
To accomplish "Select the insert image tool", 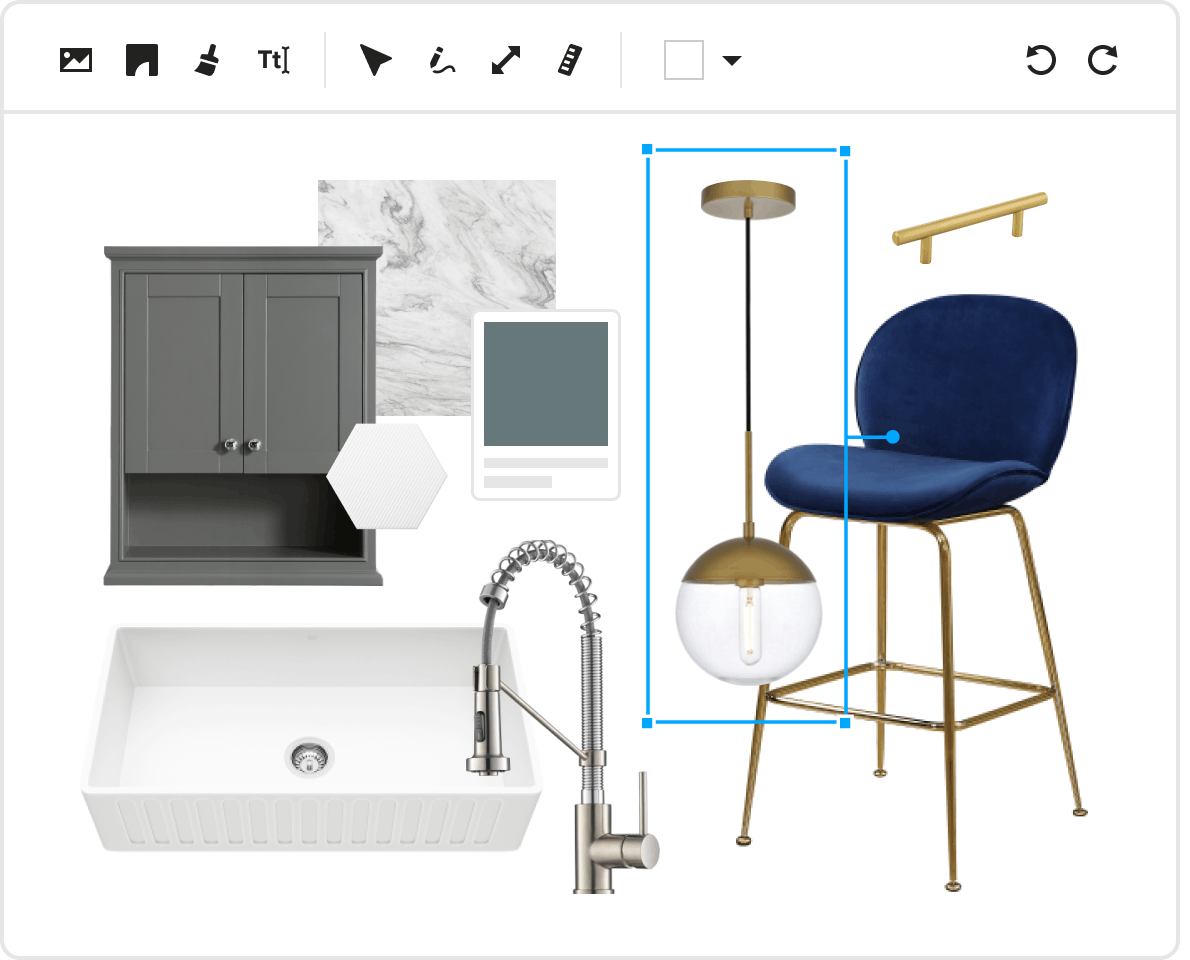I will point(76,60).
